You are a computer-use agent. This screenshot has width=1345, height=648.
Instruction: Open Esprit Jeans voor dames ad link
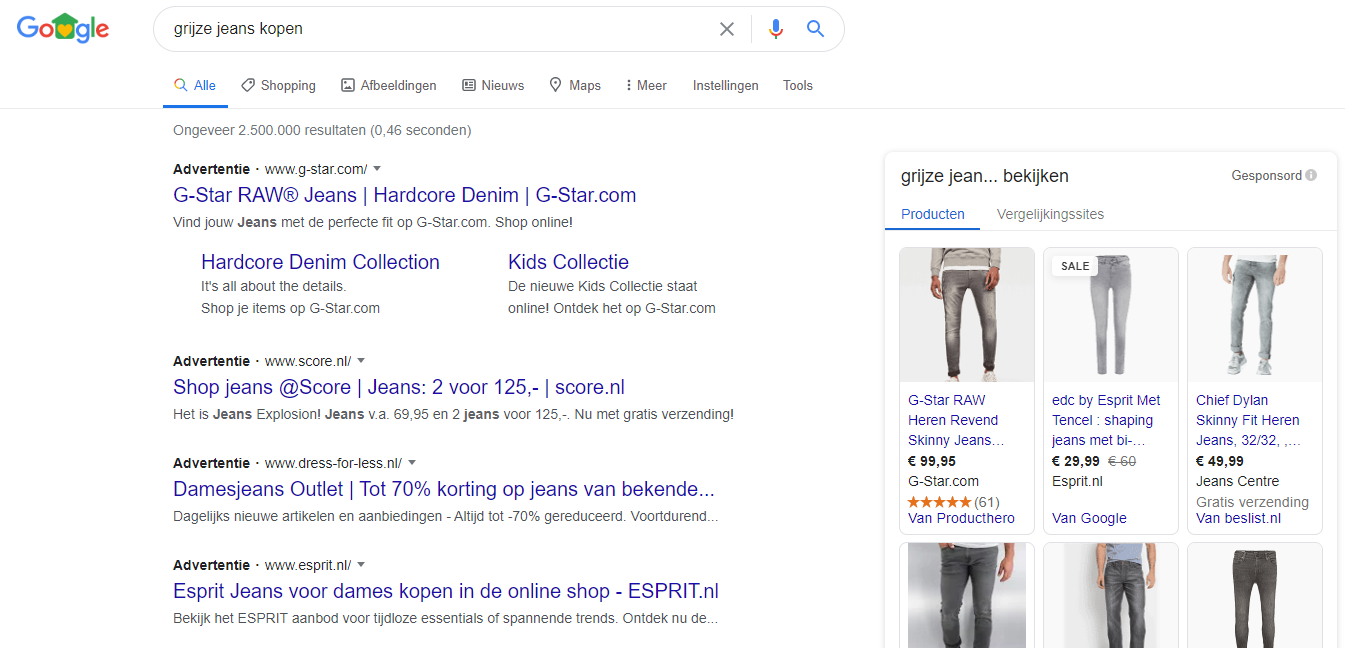point(446,591)
